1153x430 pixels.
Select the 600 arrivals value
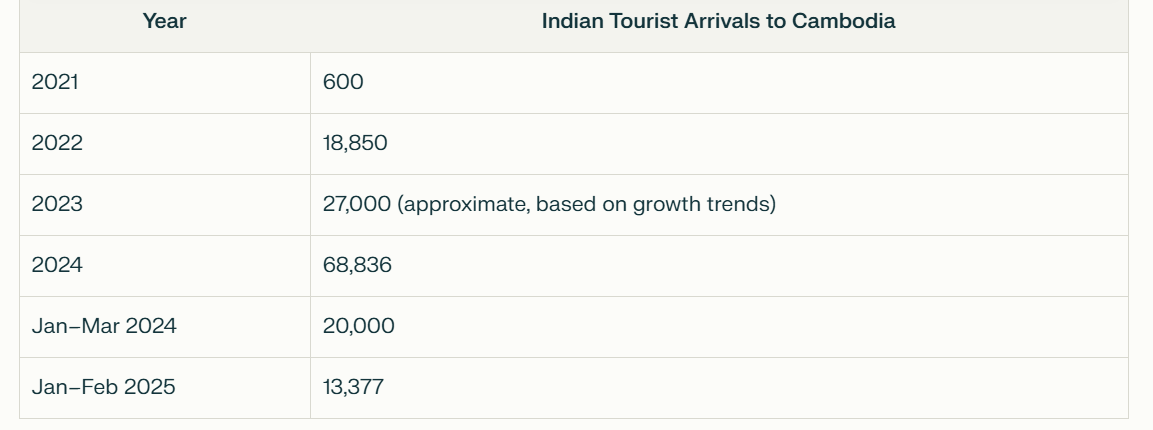click(x=343, y=82)
